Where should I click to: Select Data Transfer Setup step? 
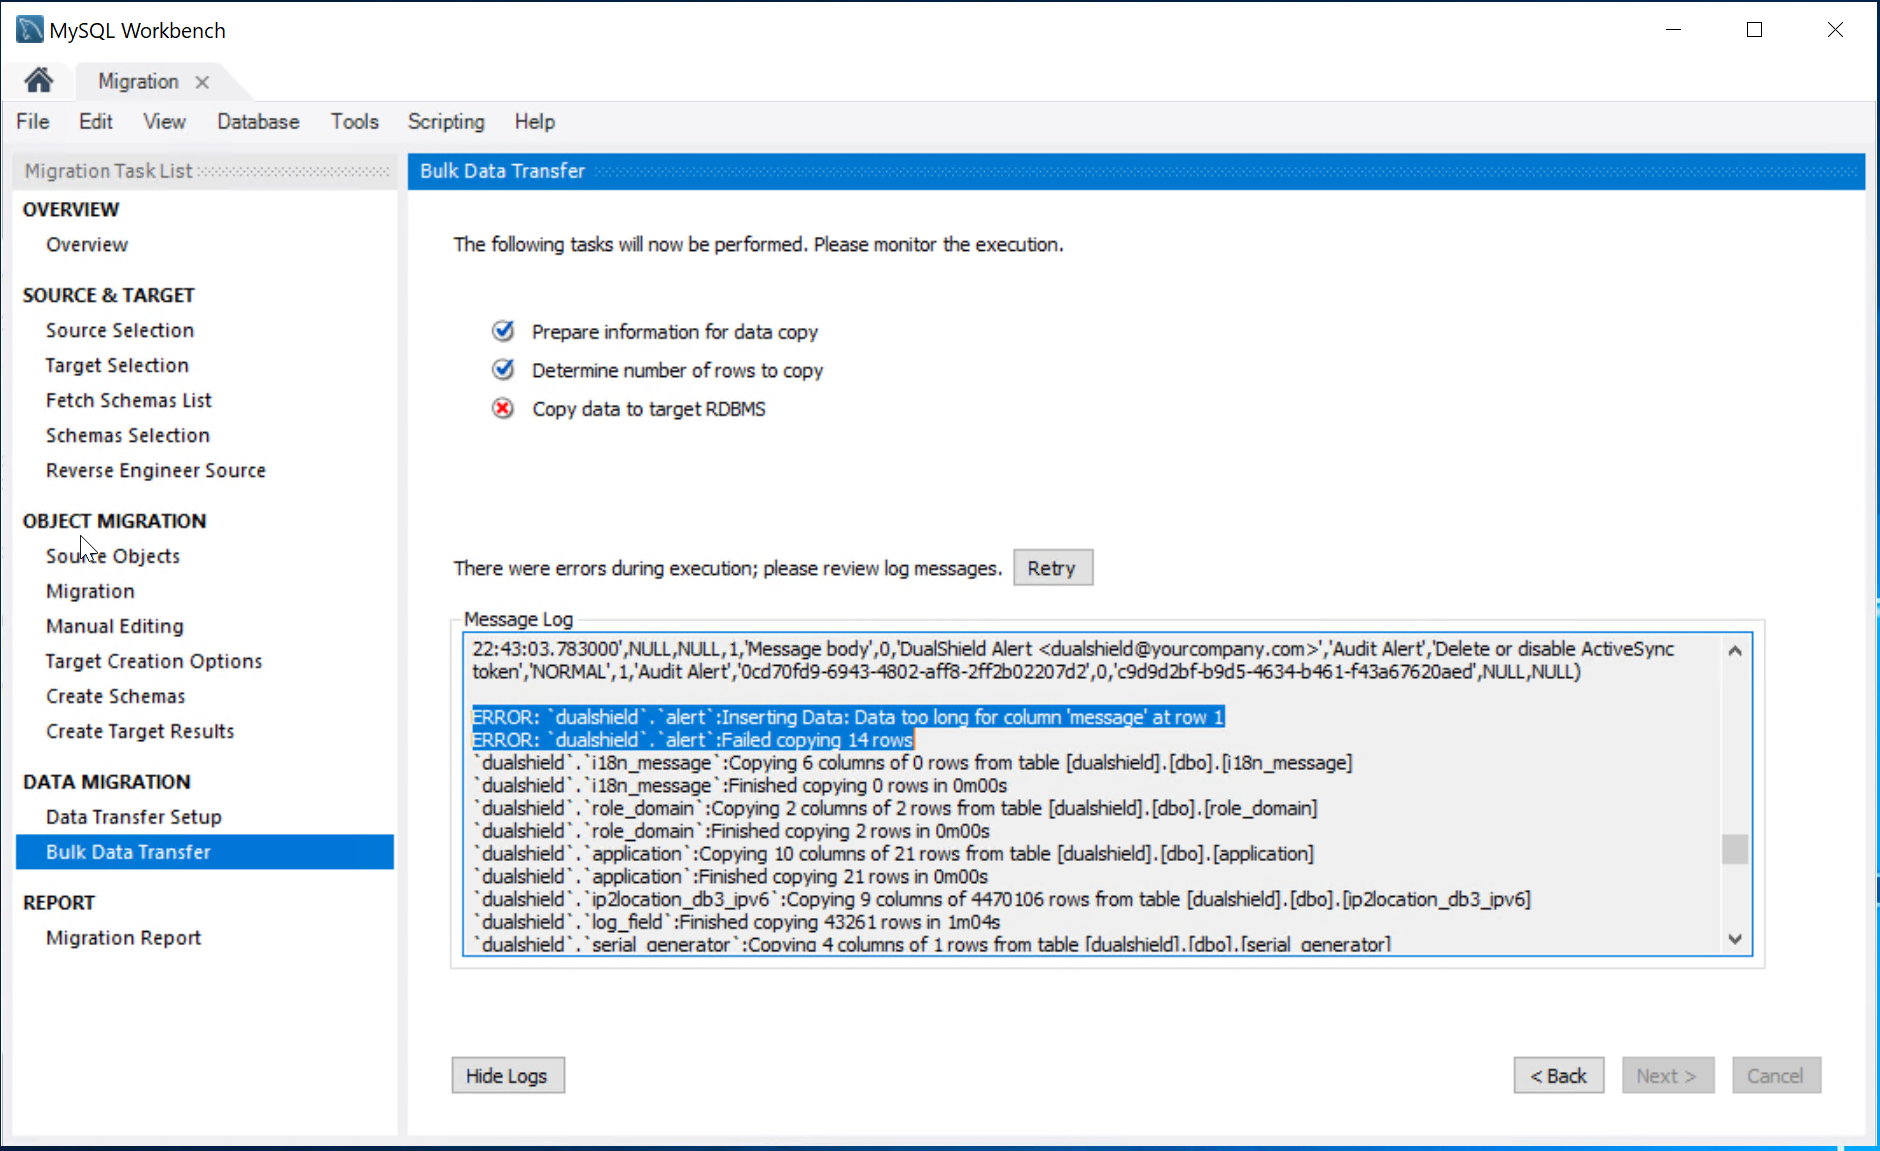pos(133,817)
